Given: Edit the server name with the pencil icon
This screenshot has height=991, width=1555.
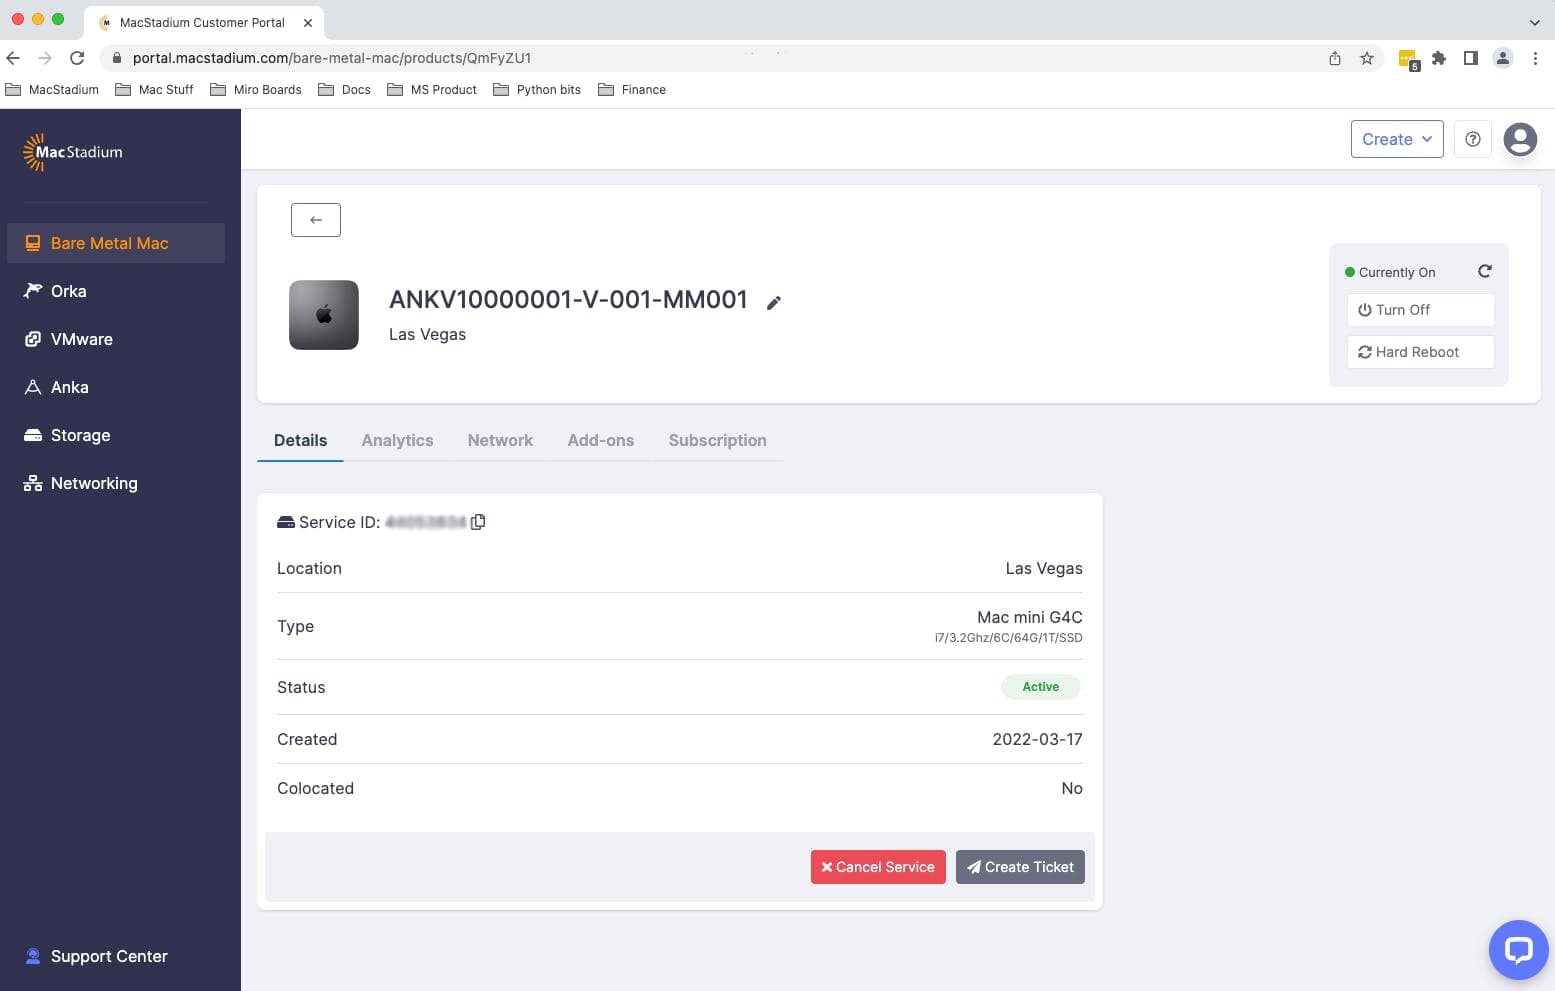Looking at the screenshot, I should click(x=774, y=302).
